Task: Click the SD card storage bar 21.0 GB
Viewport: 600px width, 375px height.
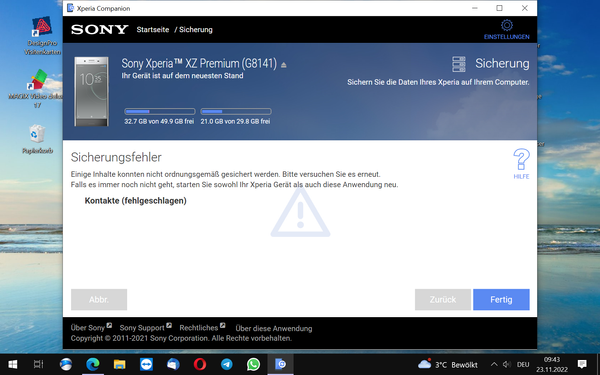Action: coord(236,111)
